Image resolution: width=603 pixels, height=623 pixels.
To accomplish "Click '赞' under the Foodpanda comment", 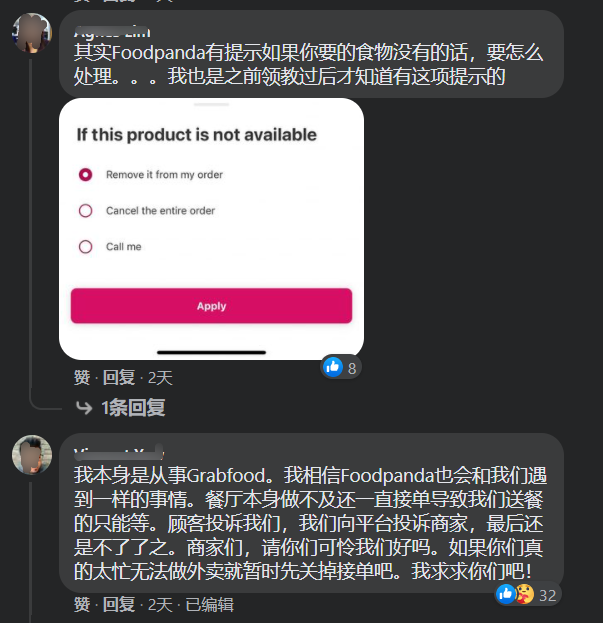I will (x=82, y=377).
